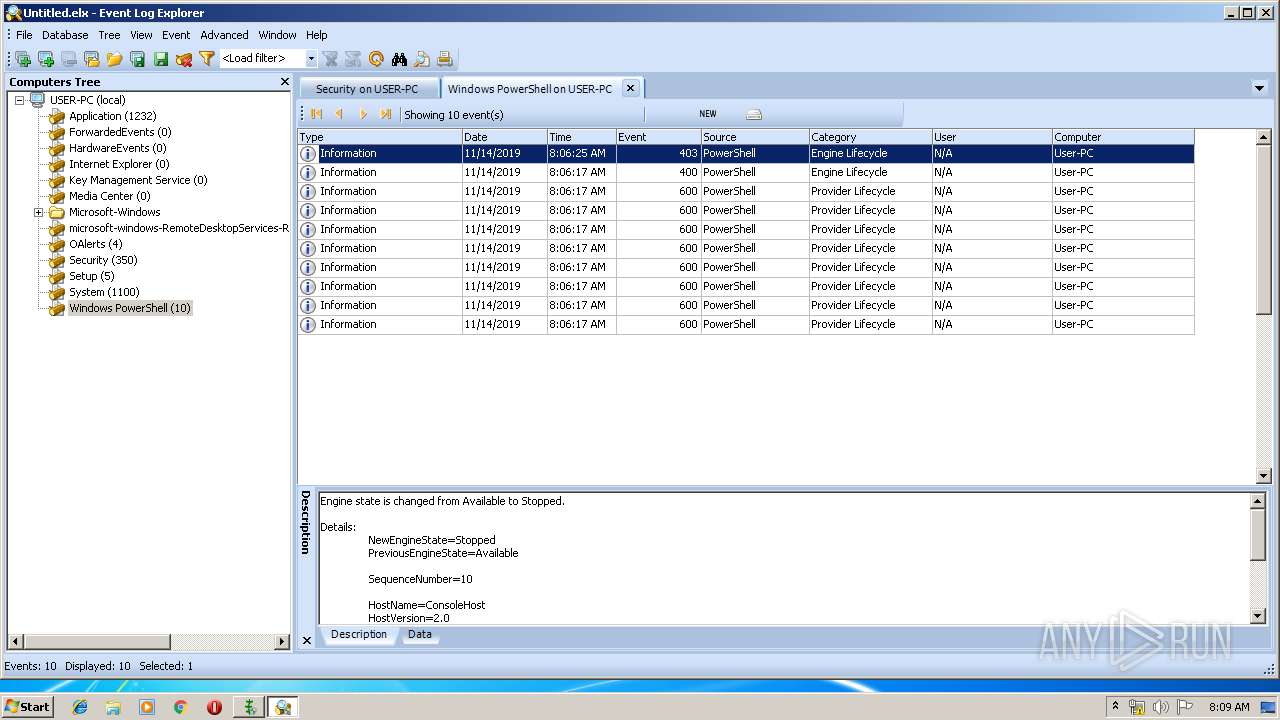This screenshot has width=1280, height=720.
Task: Click the Print preview magnifier icon
Action: pos(422,59)
